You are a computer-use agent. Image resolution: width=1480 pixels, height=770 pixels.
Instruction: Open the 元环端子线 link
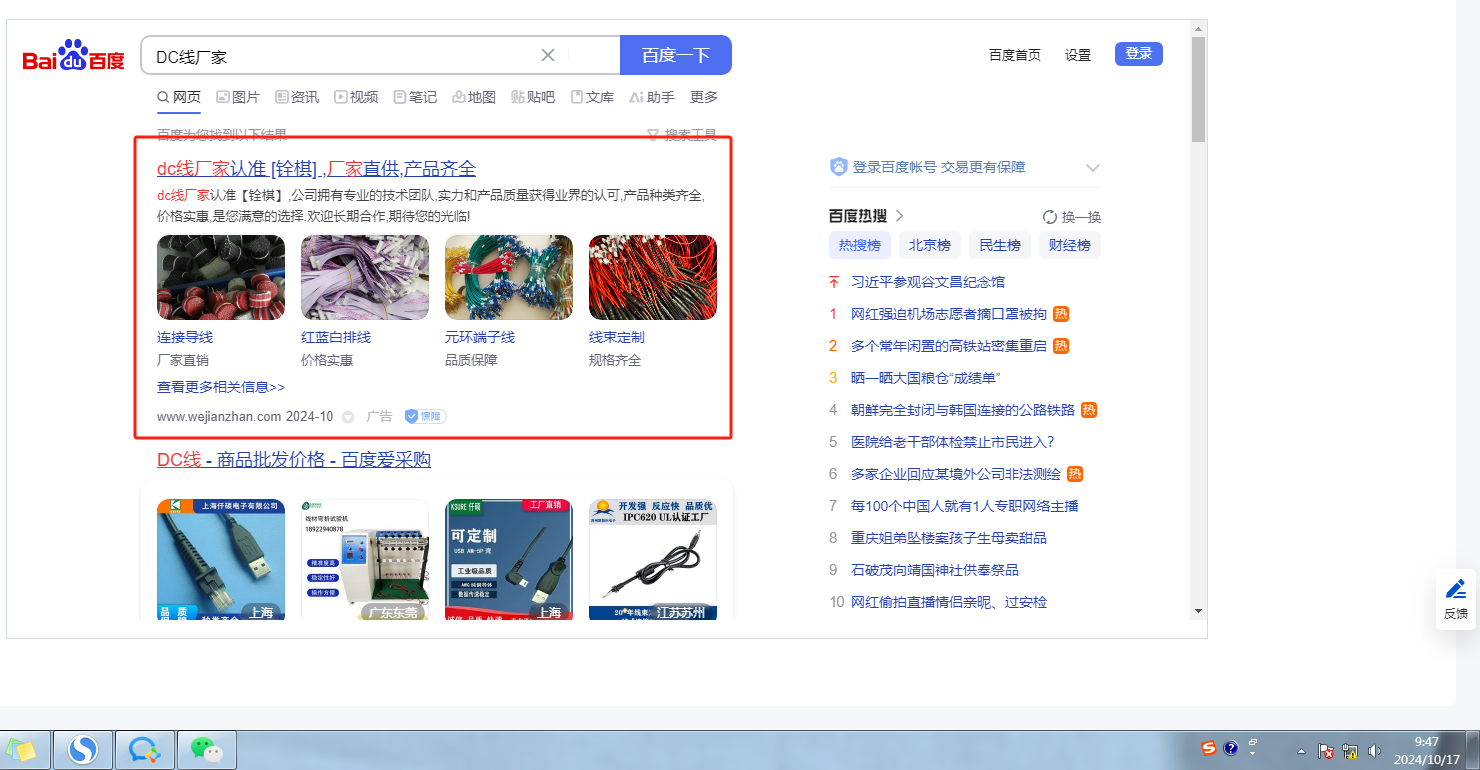(x=480, y=337)
